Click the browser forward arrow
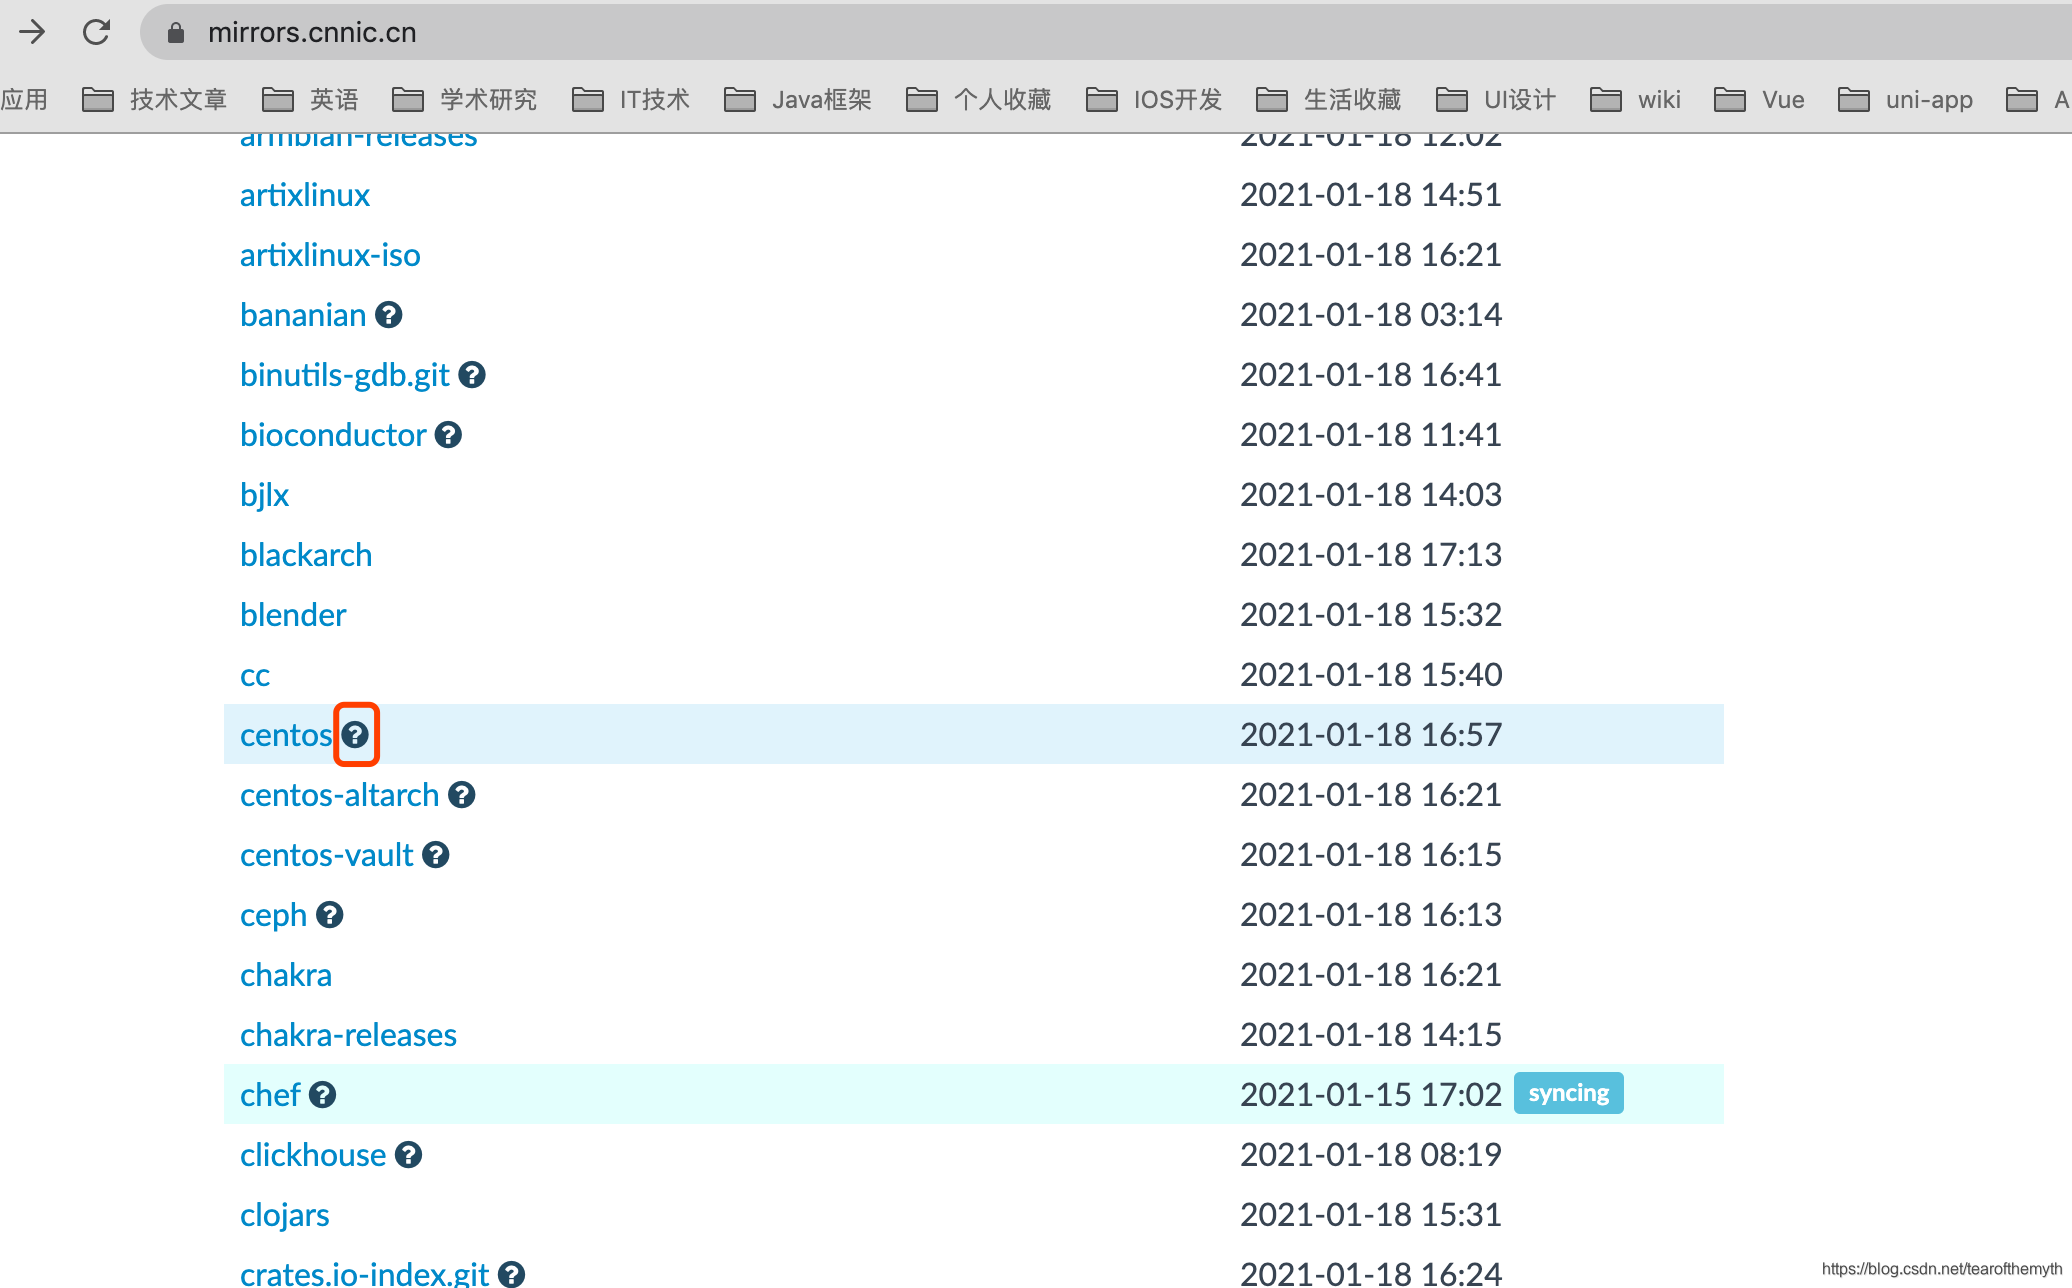Image resolution: width=2072 pixels, height=1288 pixels. (32, 32)
